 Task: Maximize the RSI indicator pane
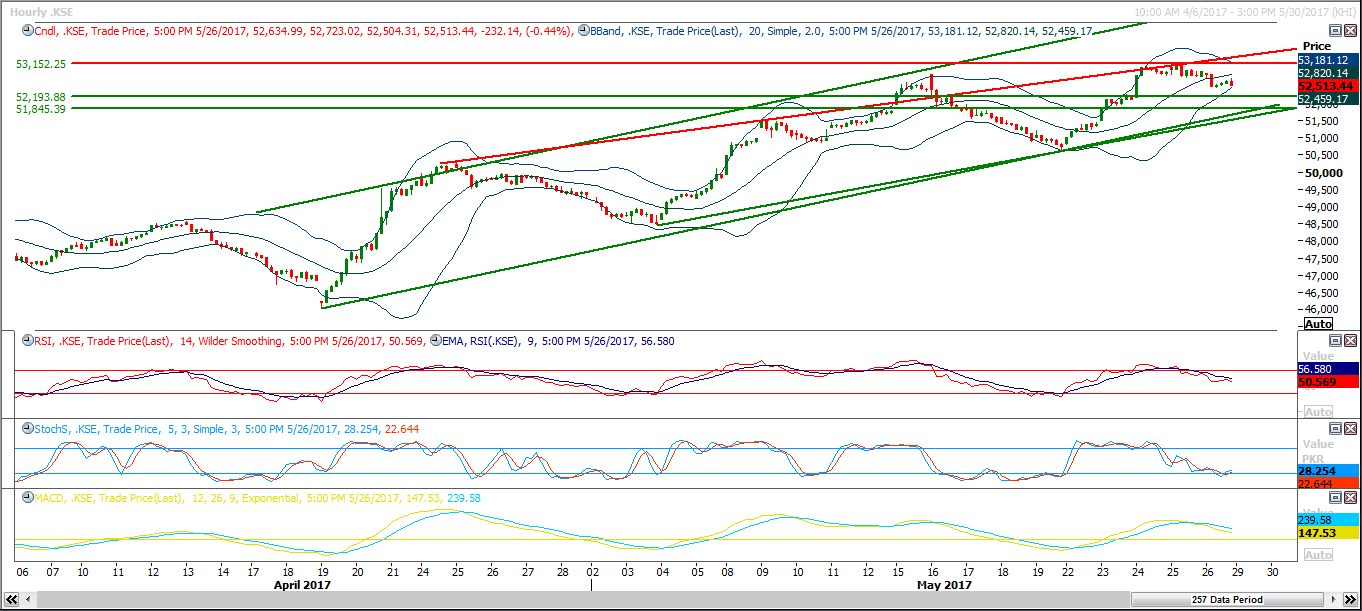coord(1334,341)
